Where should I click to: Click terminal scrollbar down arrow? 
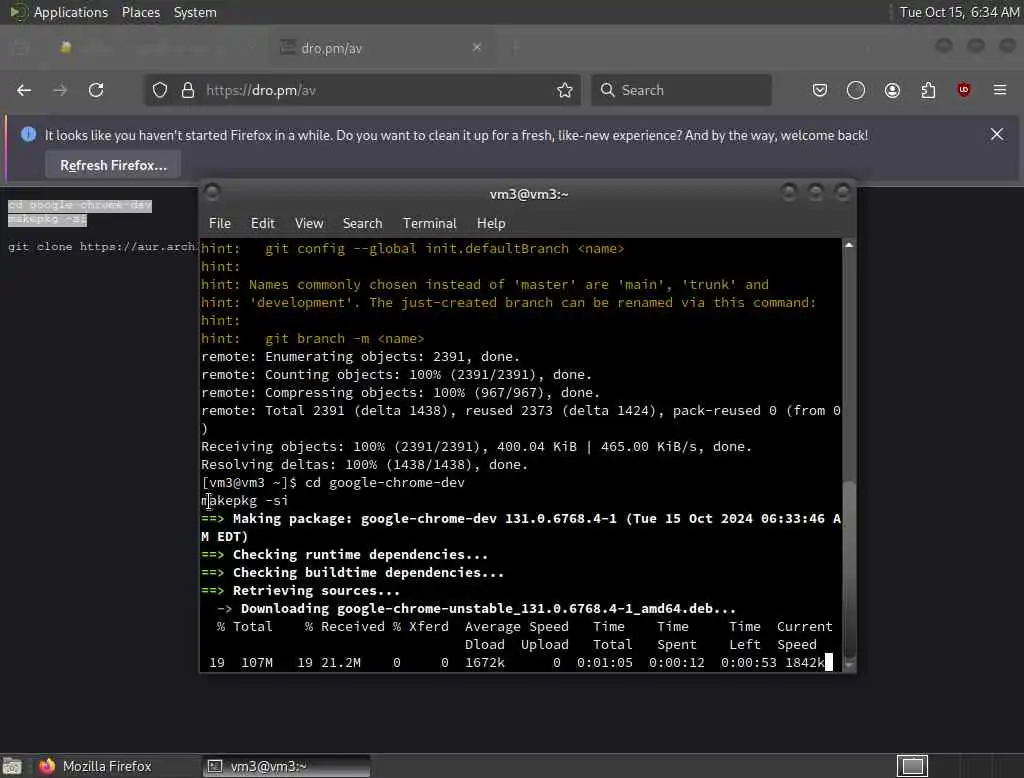click(x=848, y=666)
